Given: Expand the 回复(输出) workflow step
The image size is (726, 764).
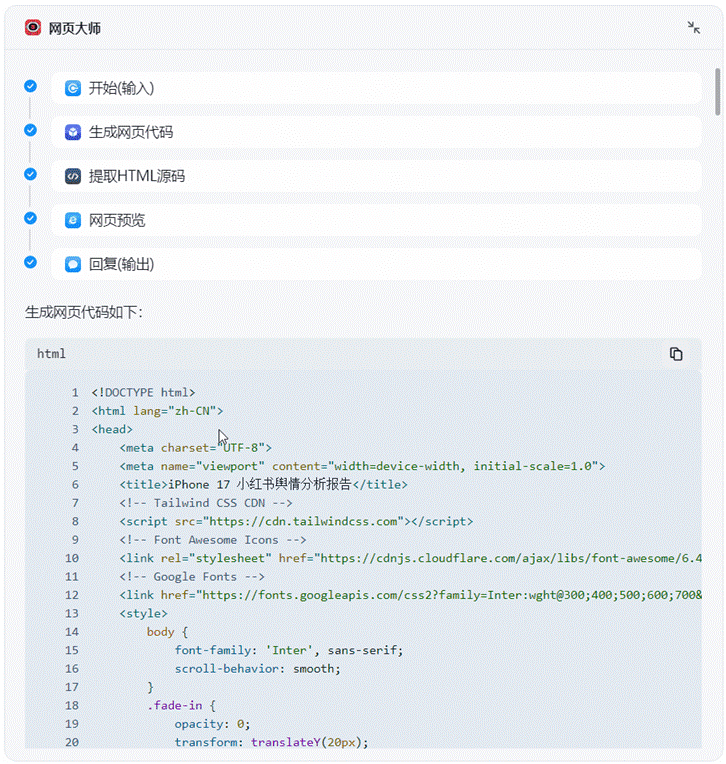Looking at the screenshot, I should pos(380,264).
